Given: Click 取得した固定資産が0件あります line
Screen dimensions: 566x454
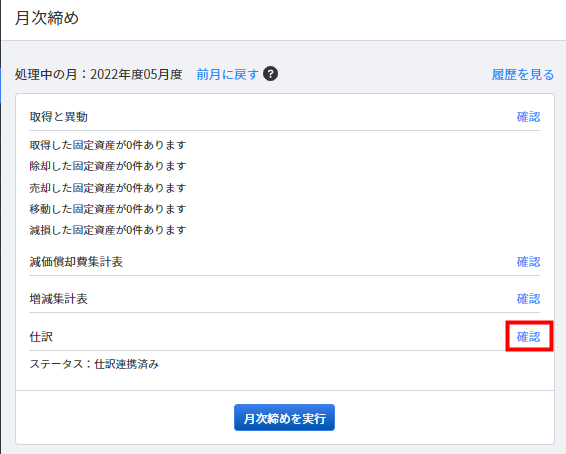Looking at the screenshot, I should click(108, 145).
